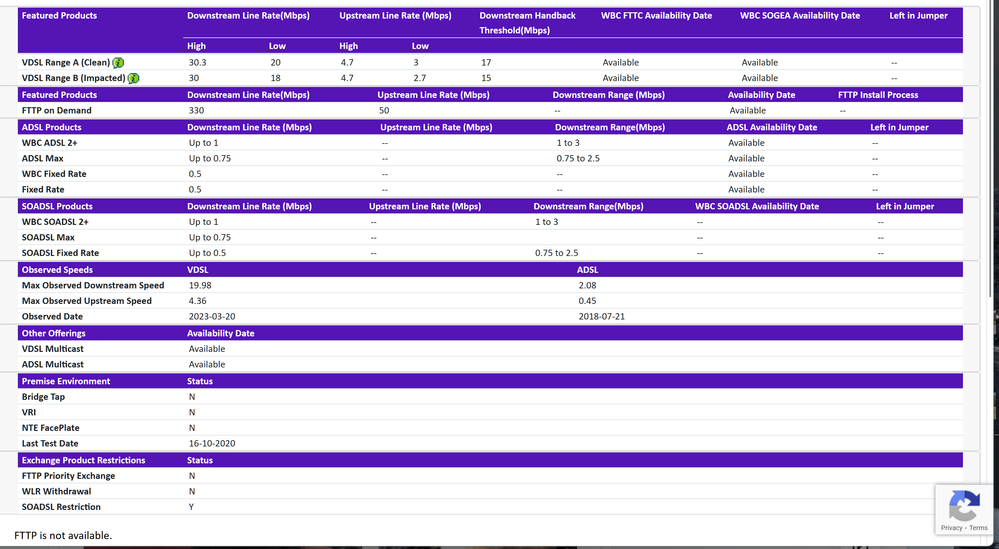Select the 'Max Observed Upstream Speed' label
Screen dimensions: 999x549
coord(87,301)
